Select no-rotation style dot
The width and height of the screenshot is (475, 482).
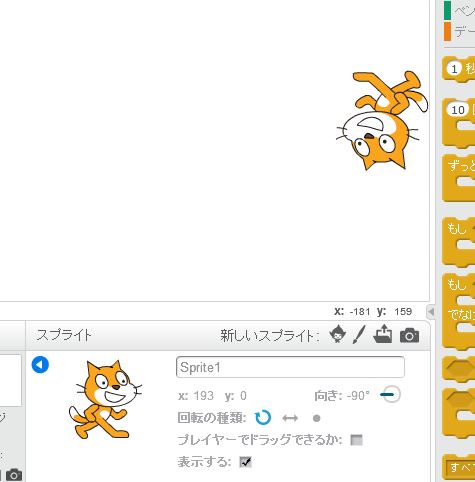pos(317,418)
